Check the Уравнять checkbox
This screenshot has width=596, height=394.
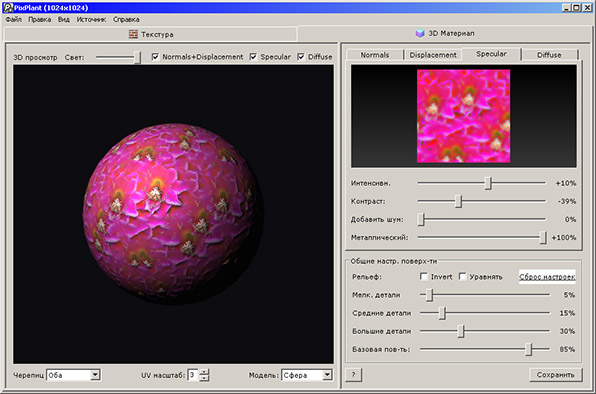(462, 276)
